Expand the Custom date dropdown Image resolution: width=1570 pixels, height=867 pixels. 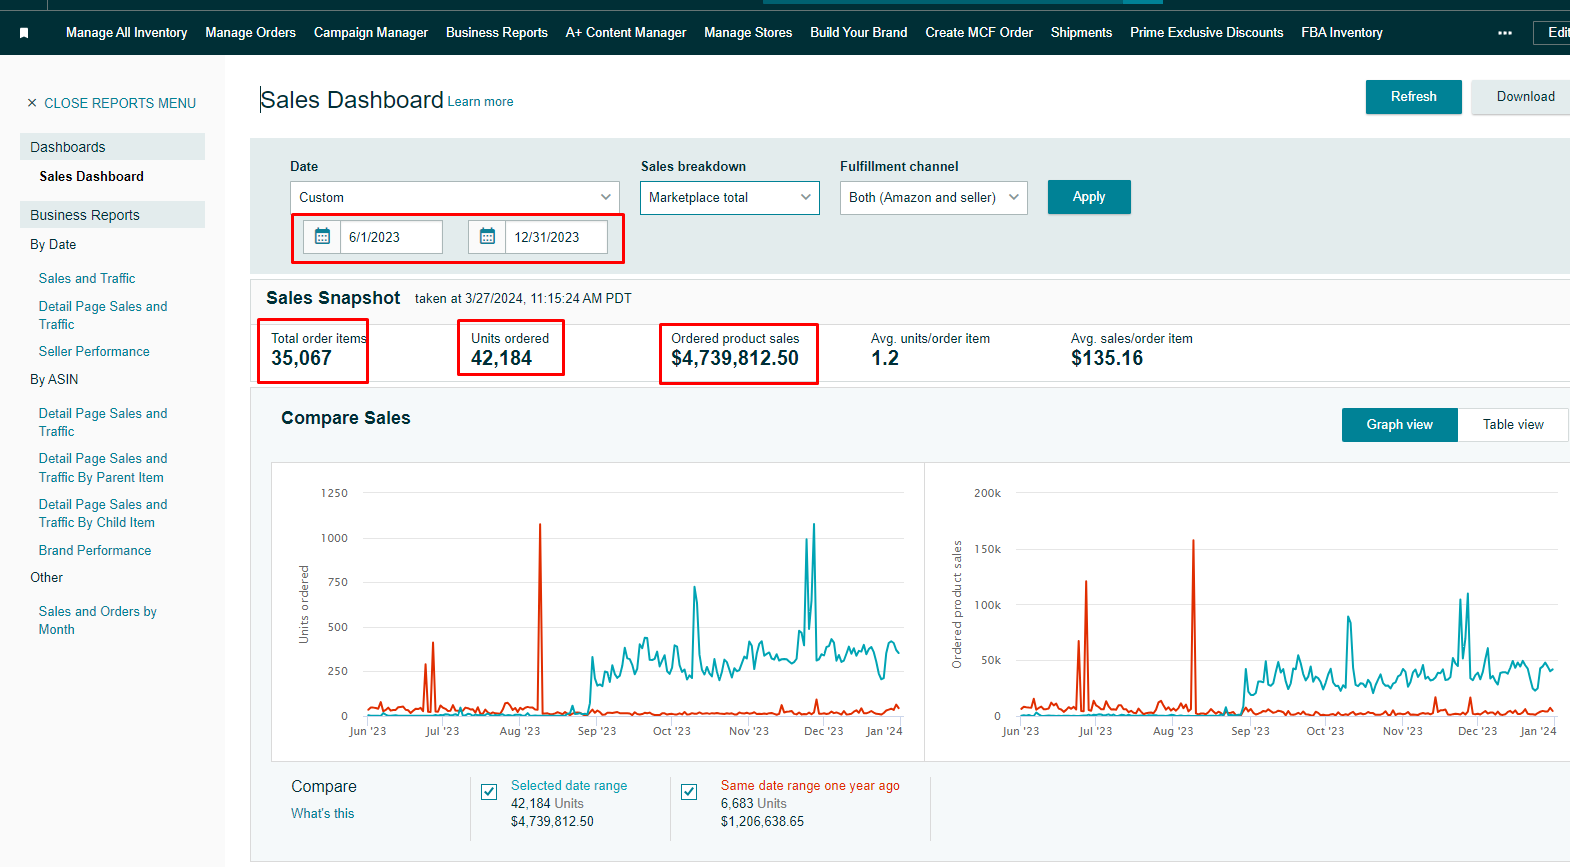[x=454, y=197]
